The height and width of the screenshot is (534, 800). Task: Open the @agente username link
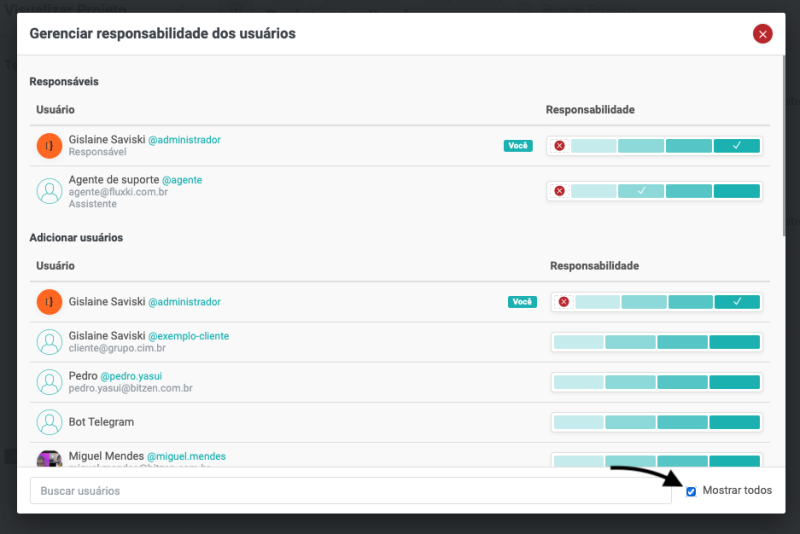pos(182,180)
